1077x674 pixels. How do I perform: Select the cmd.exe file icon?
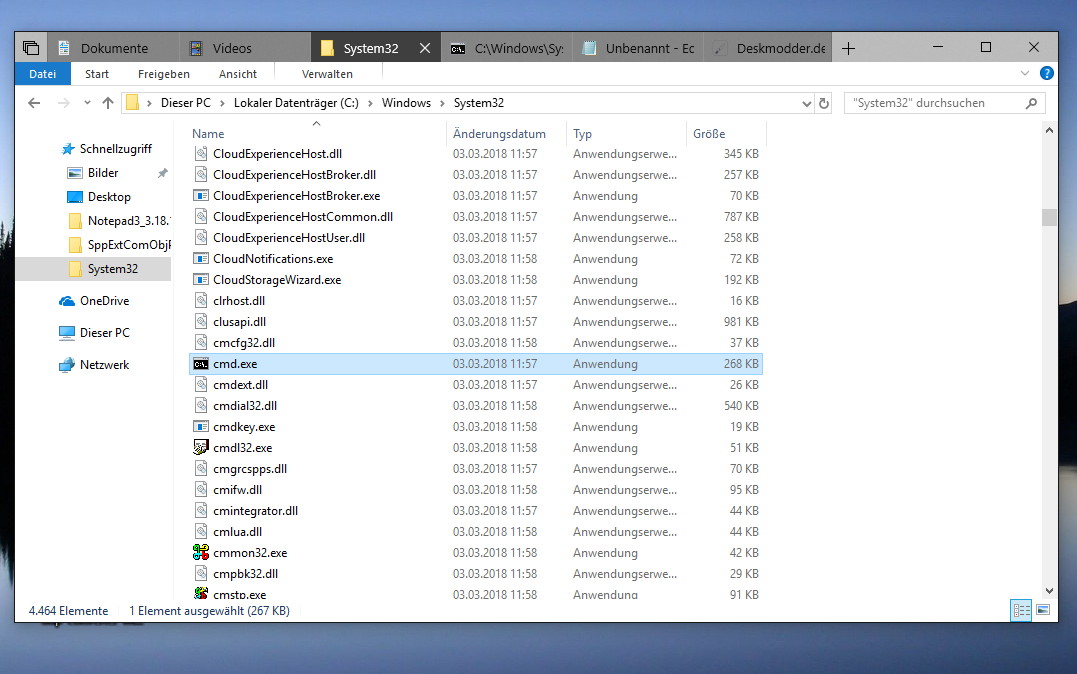(x=201, y=364)
